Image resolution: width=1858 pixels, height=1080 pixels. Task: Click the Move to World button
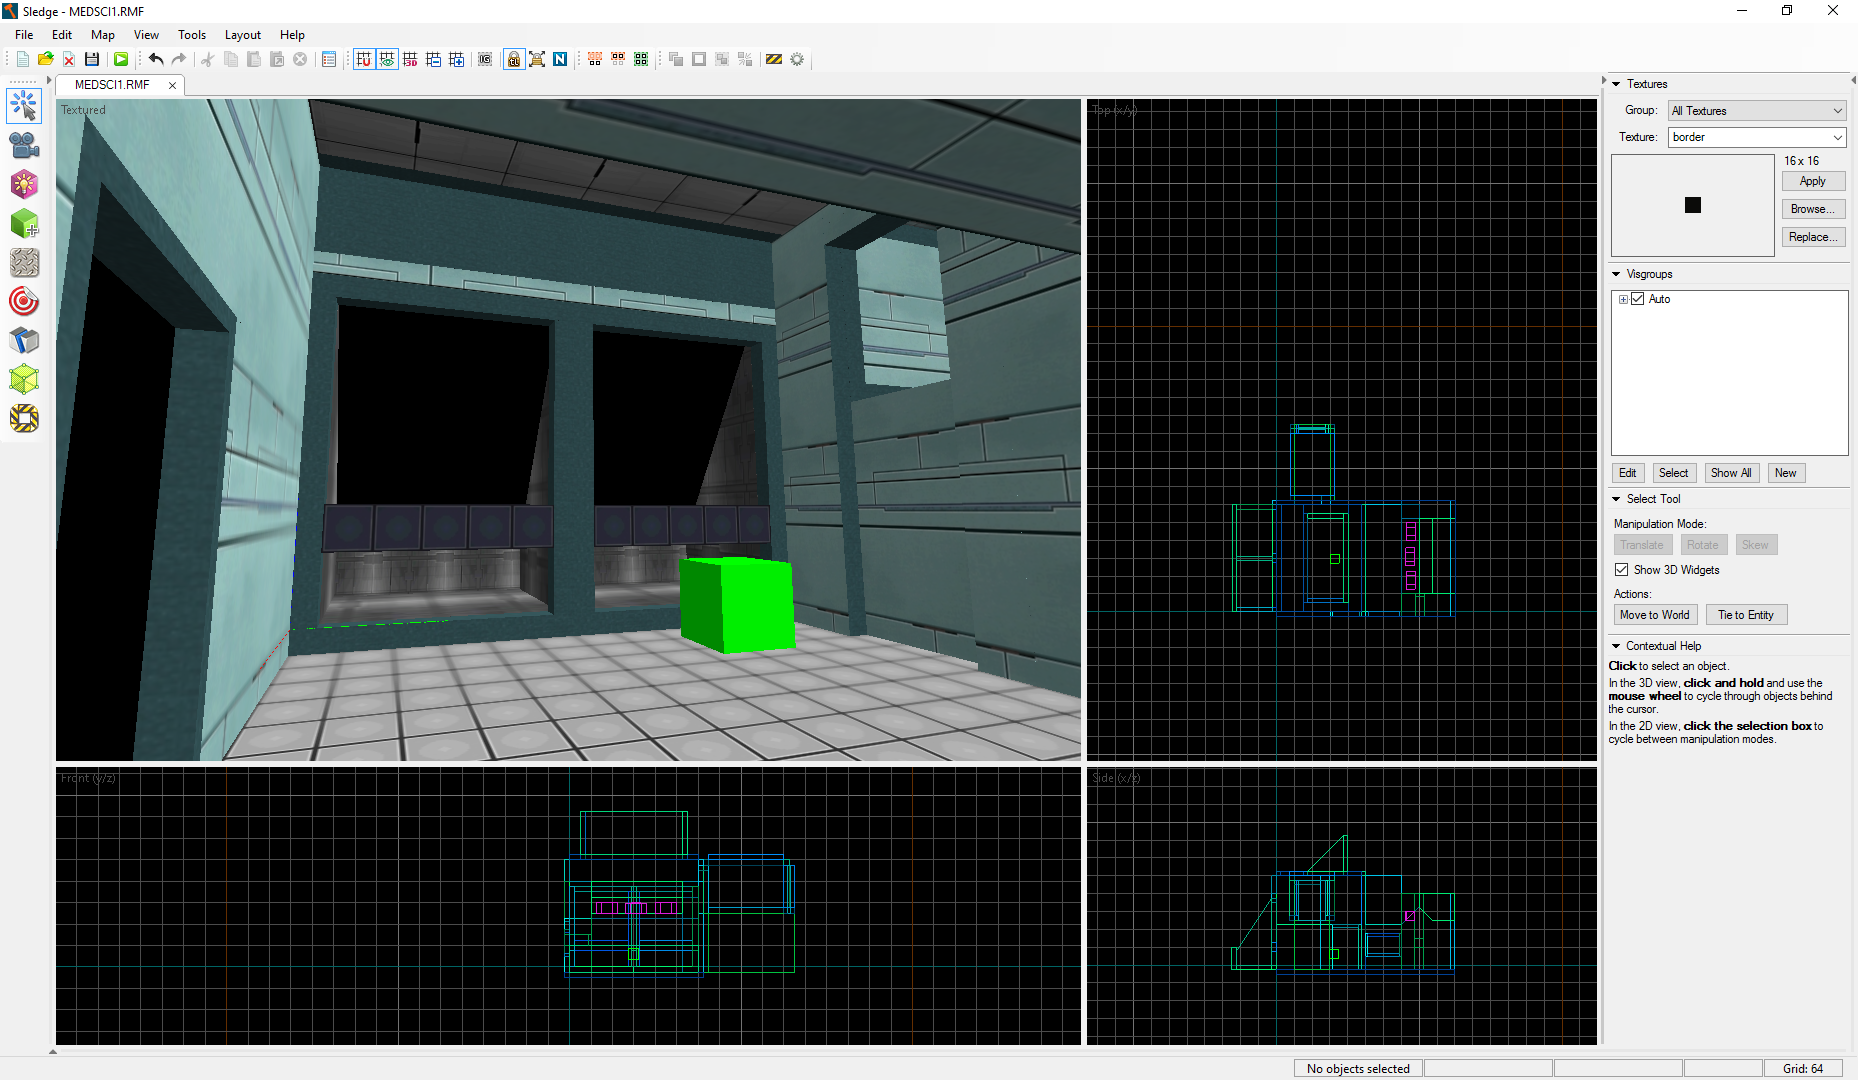click(x=1655, y=615)
